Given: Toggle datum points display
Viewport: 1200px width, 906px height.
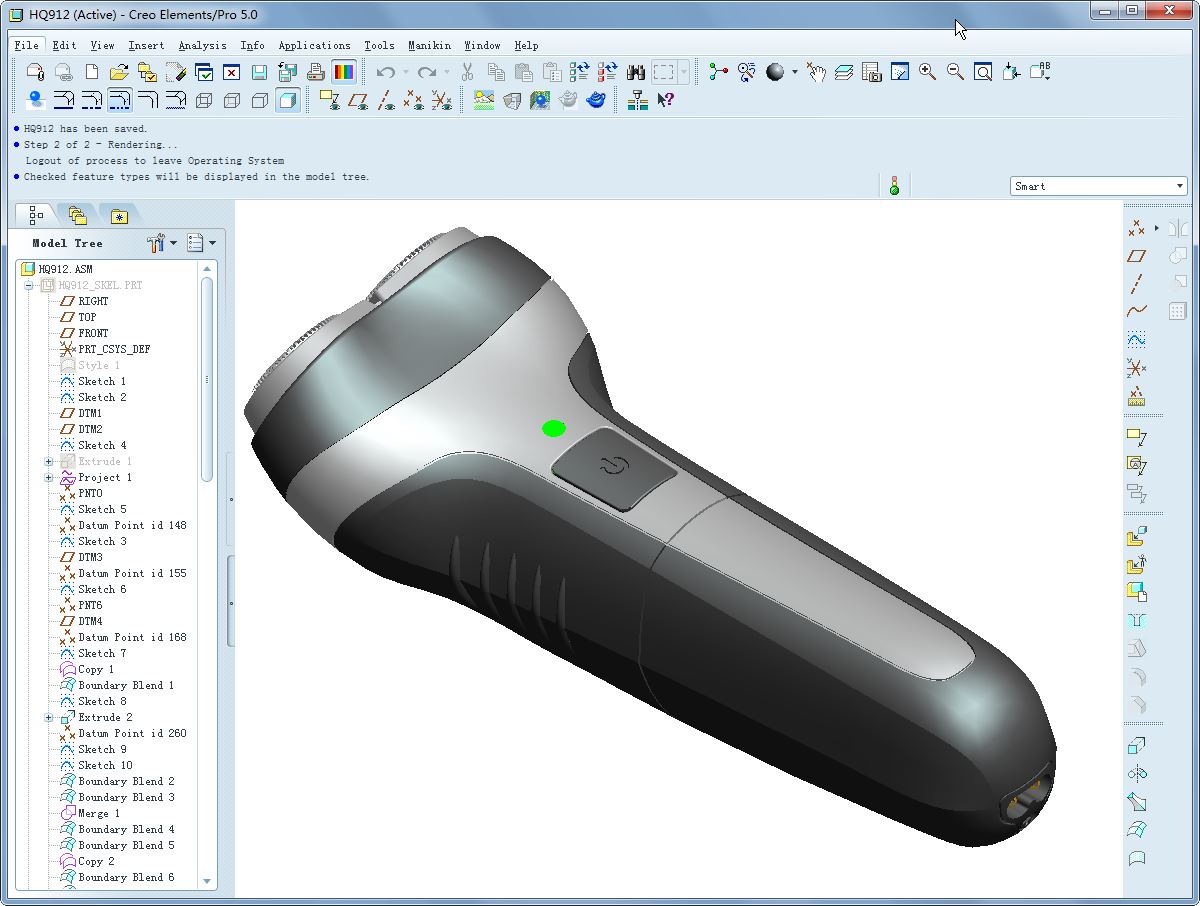Looking at the screenshot, I should pyautogui.click(x=413, y=100).
